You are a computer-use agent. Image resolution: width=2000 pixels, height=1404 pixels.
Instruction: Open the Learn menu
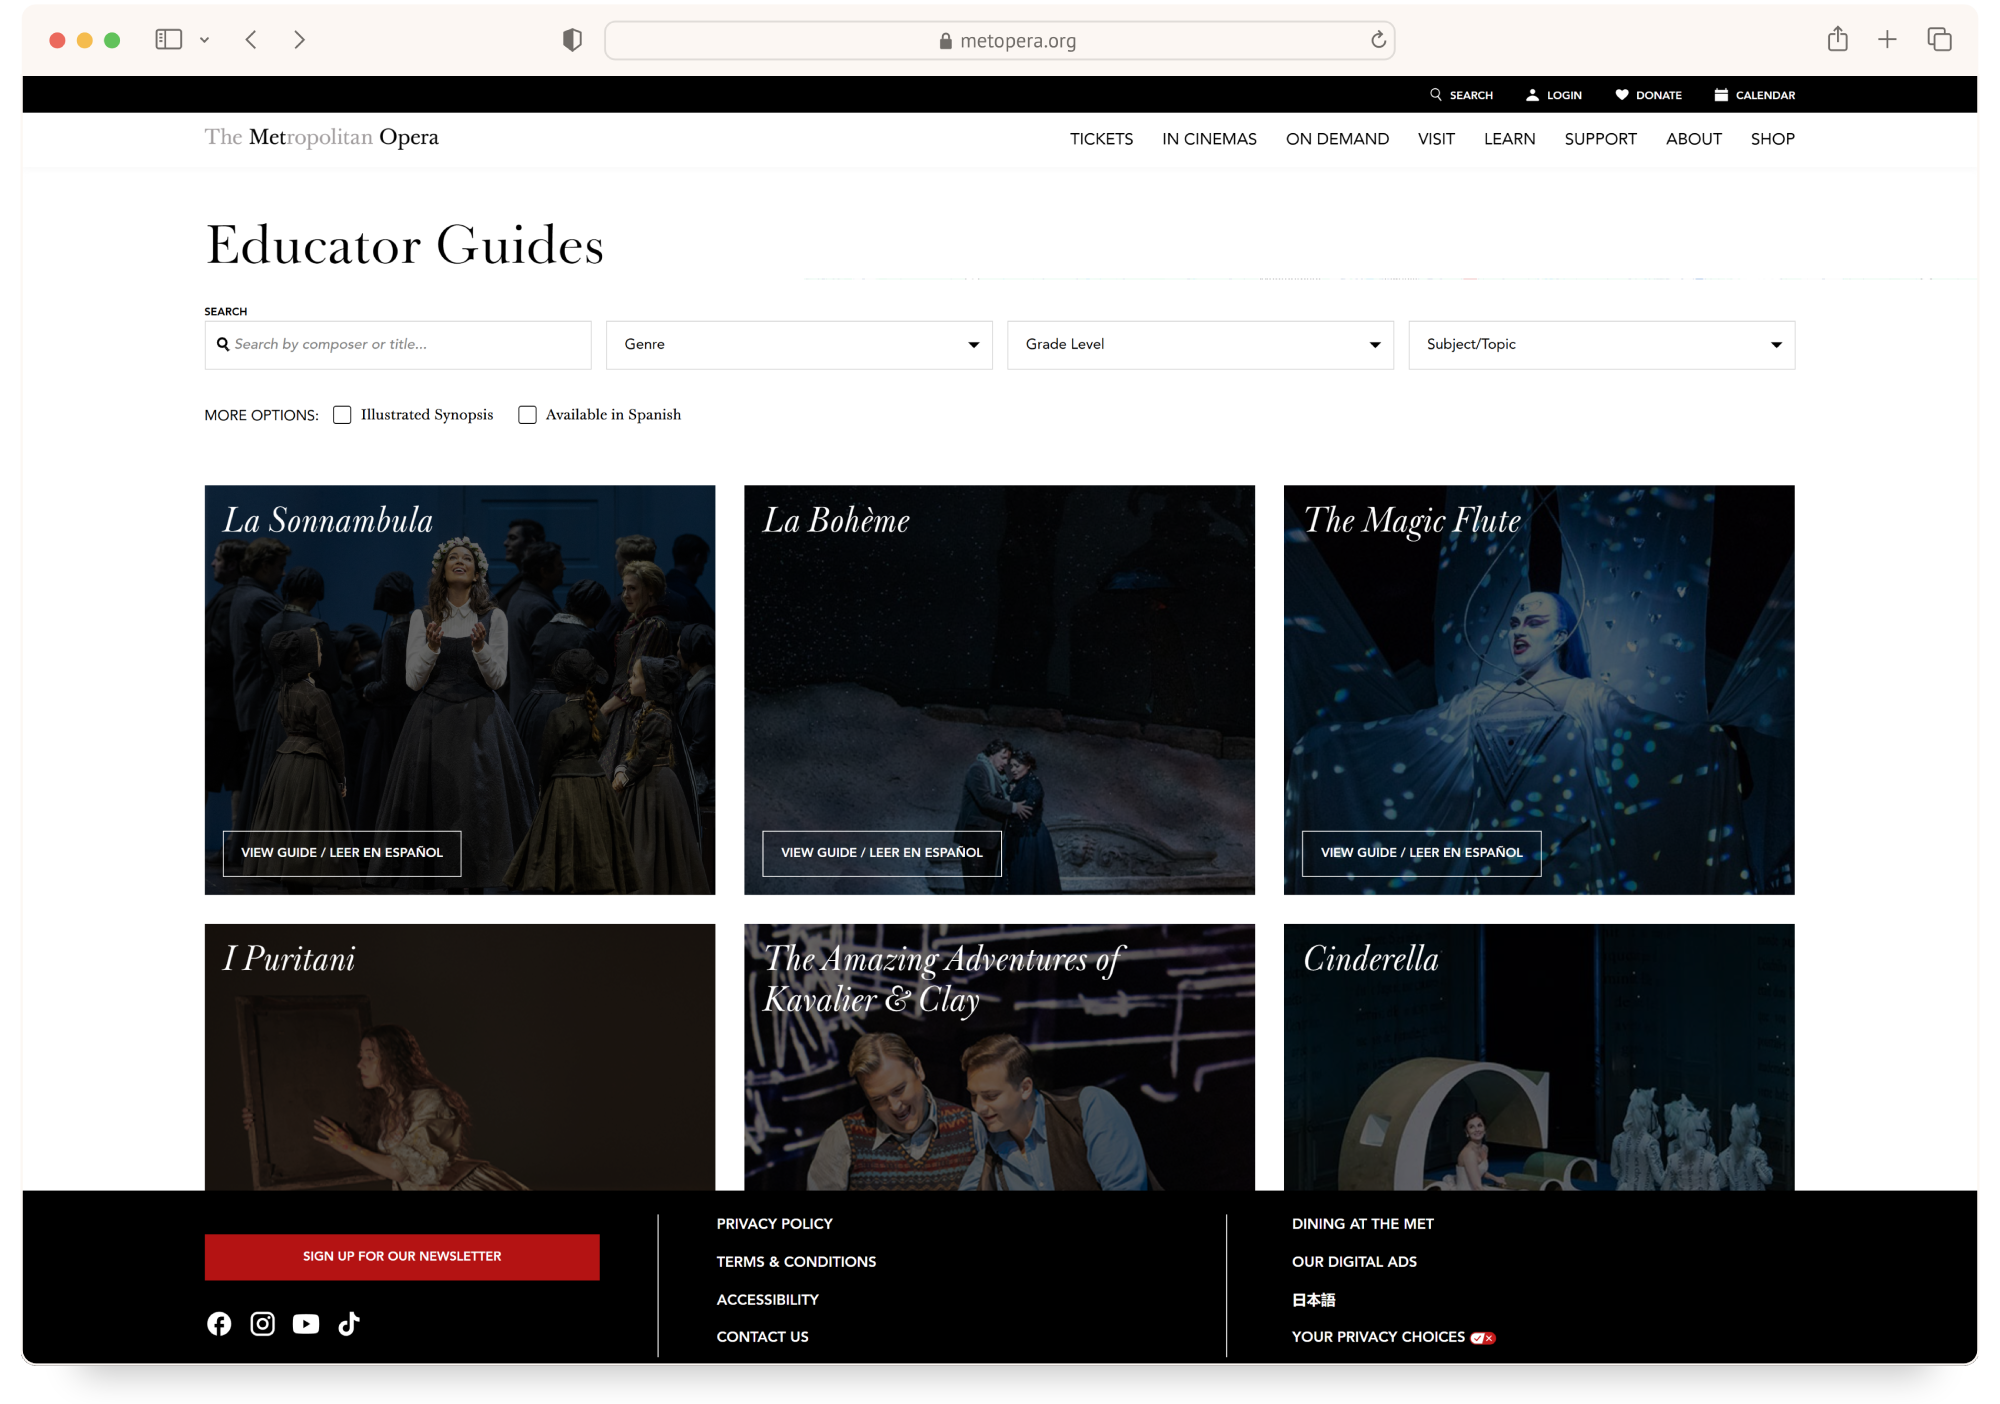1509,139
